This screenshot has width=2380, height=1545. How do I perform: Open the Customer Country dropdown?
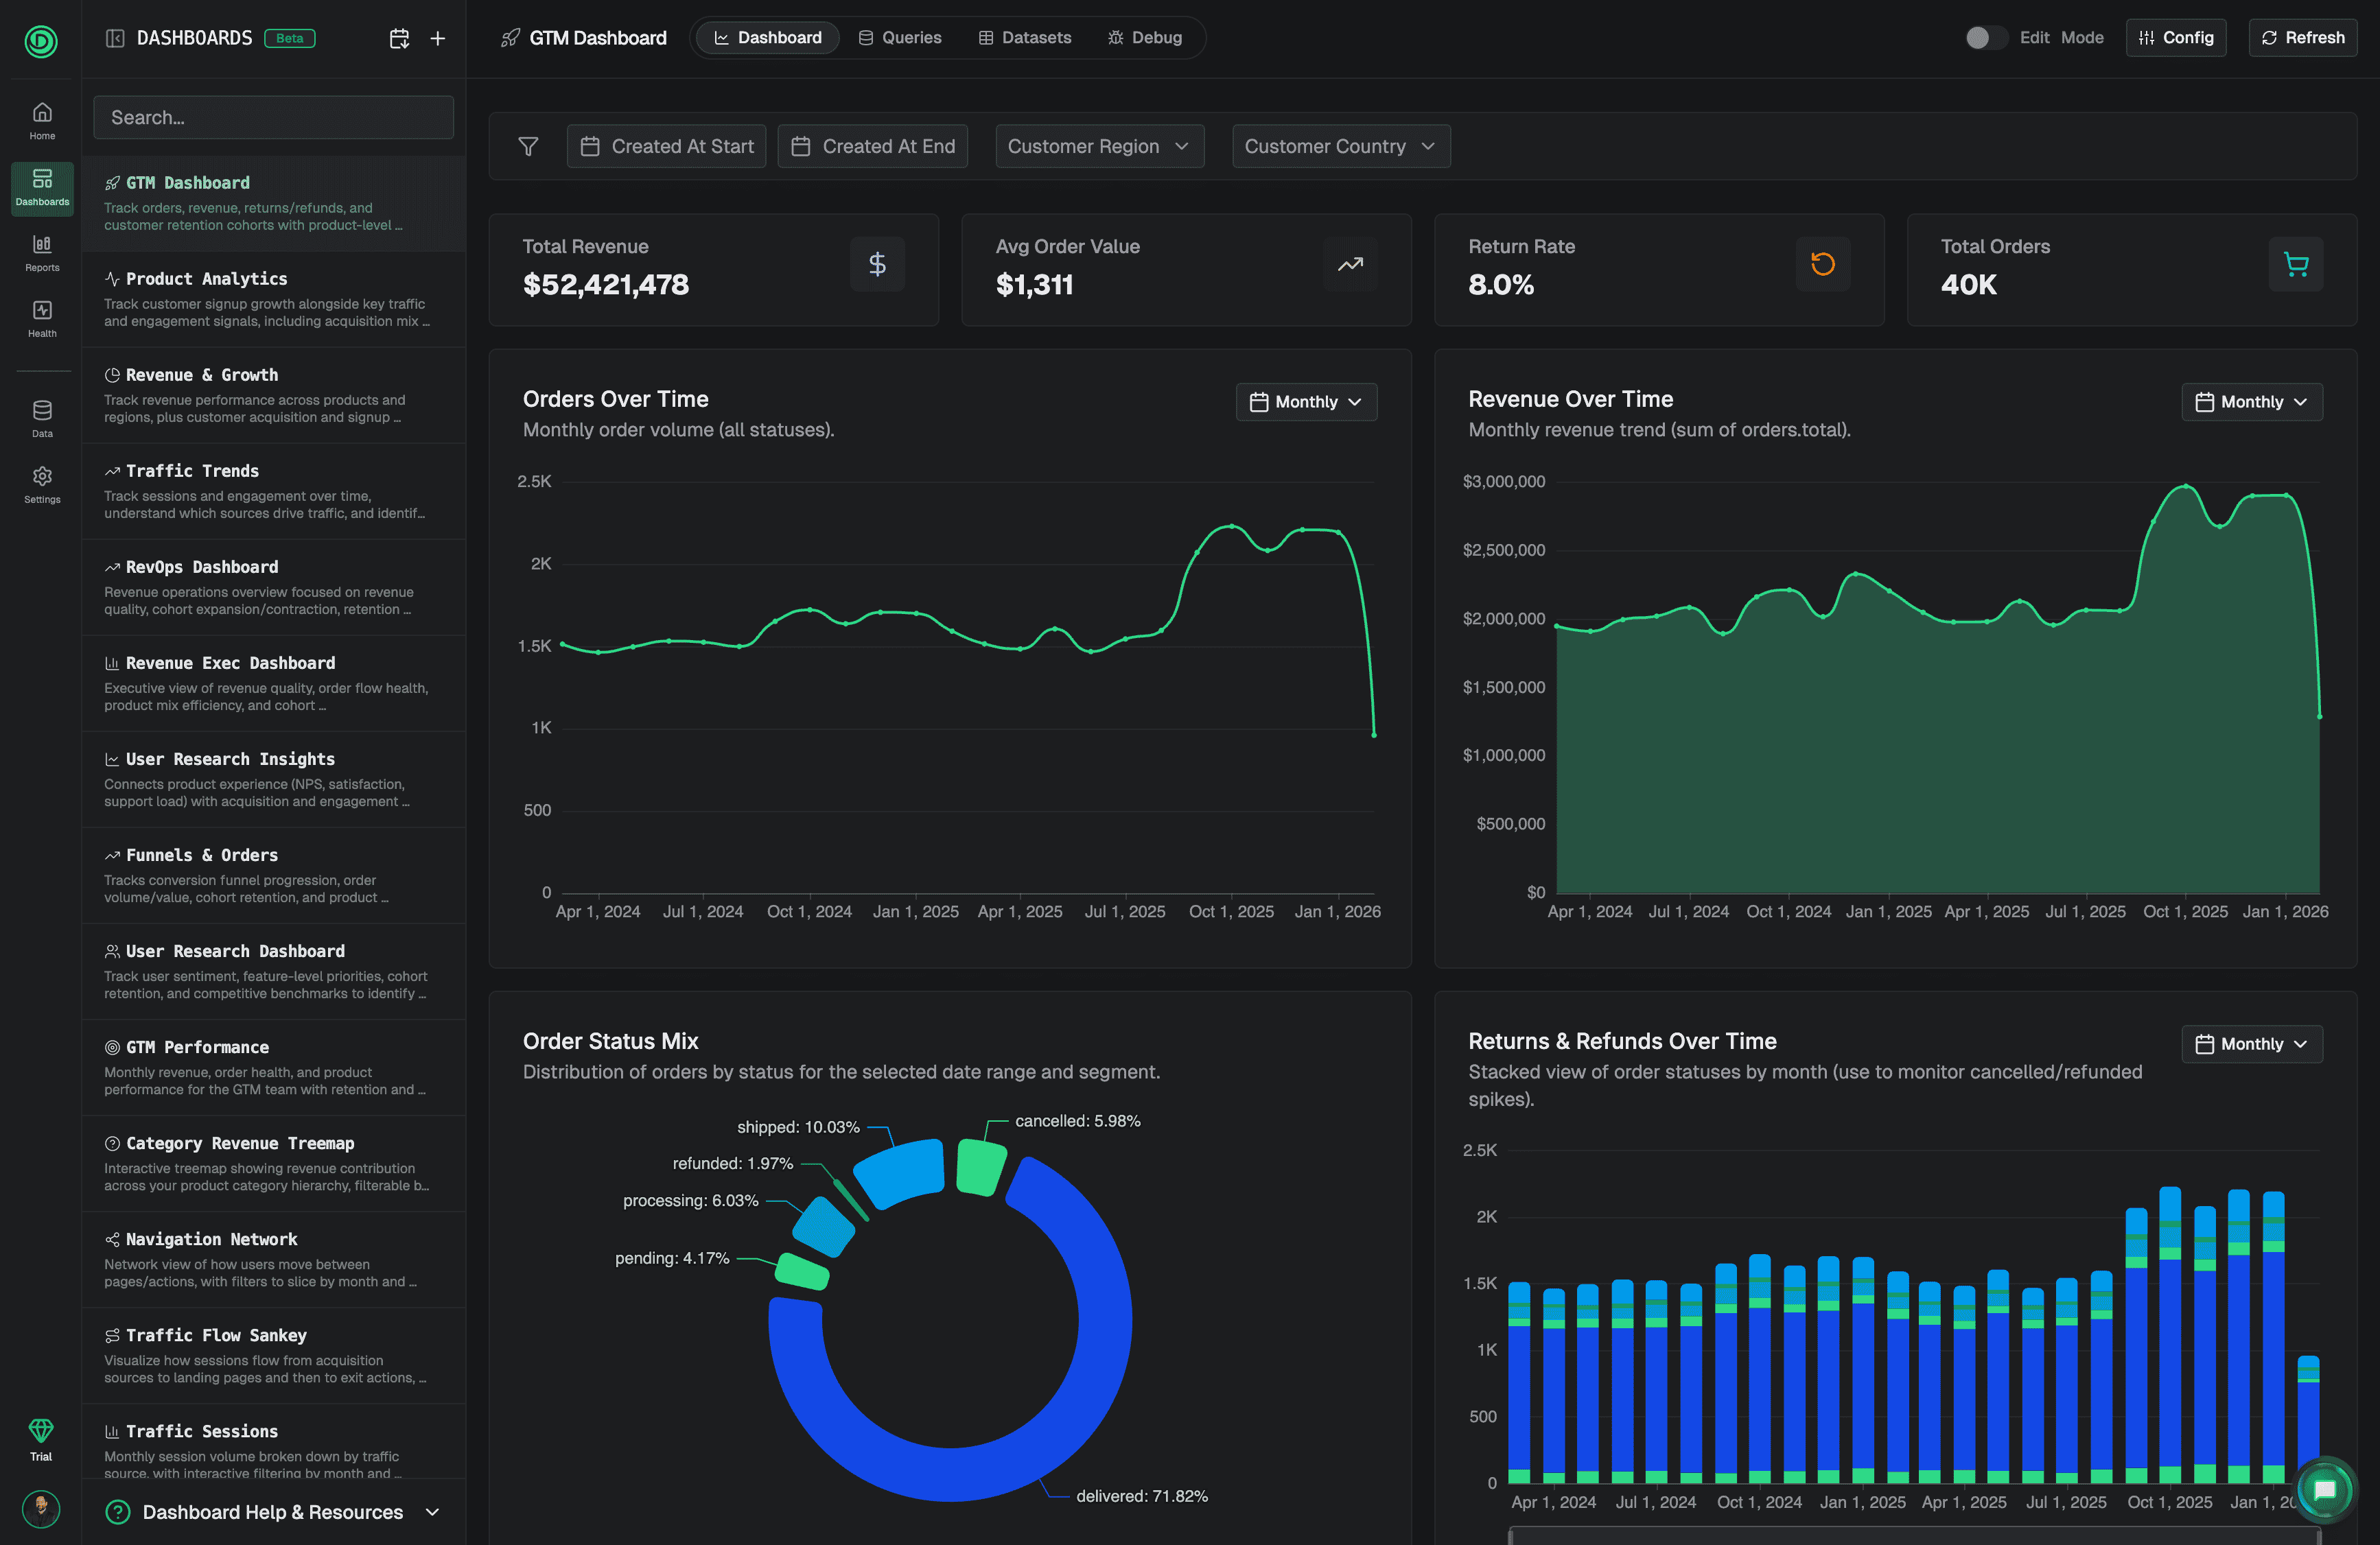(x=1339, y=146)
